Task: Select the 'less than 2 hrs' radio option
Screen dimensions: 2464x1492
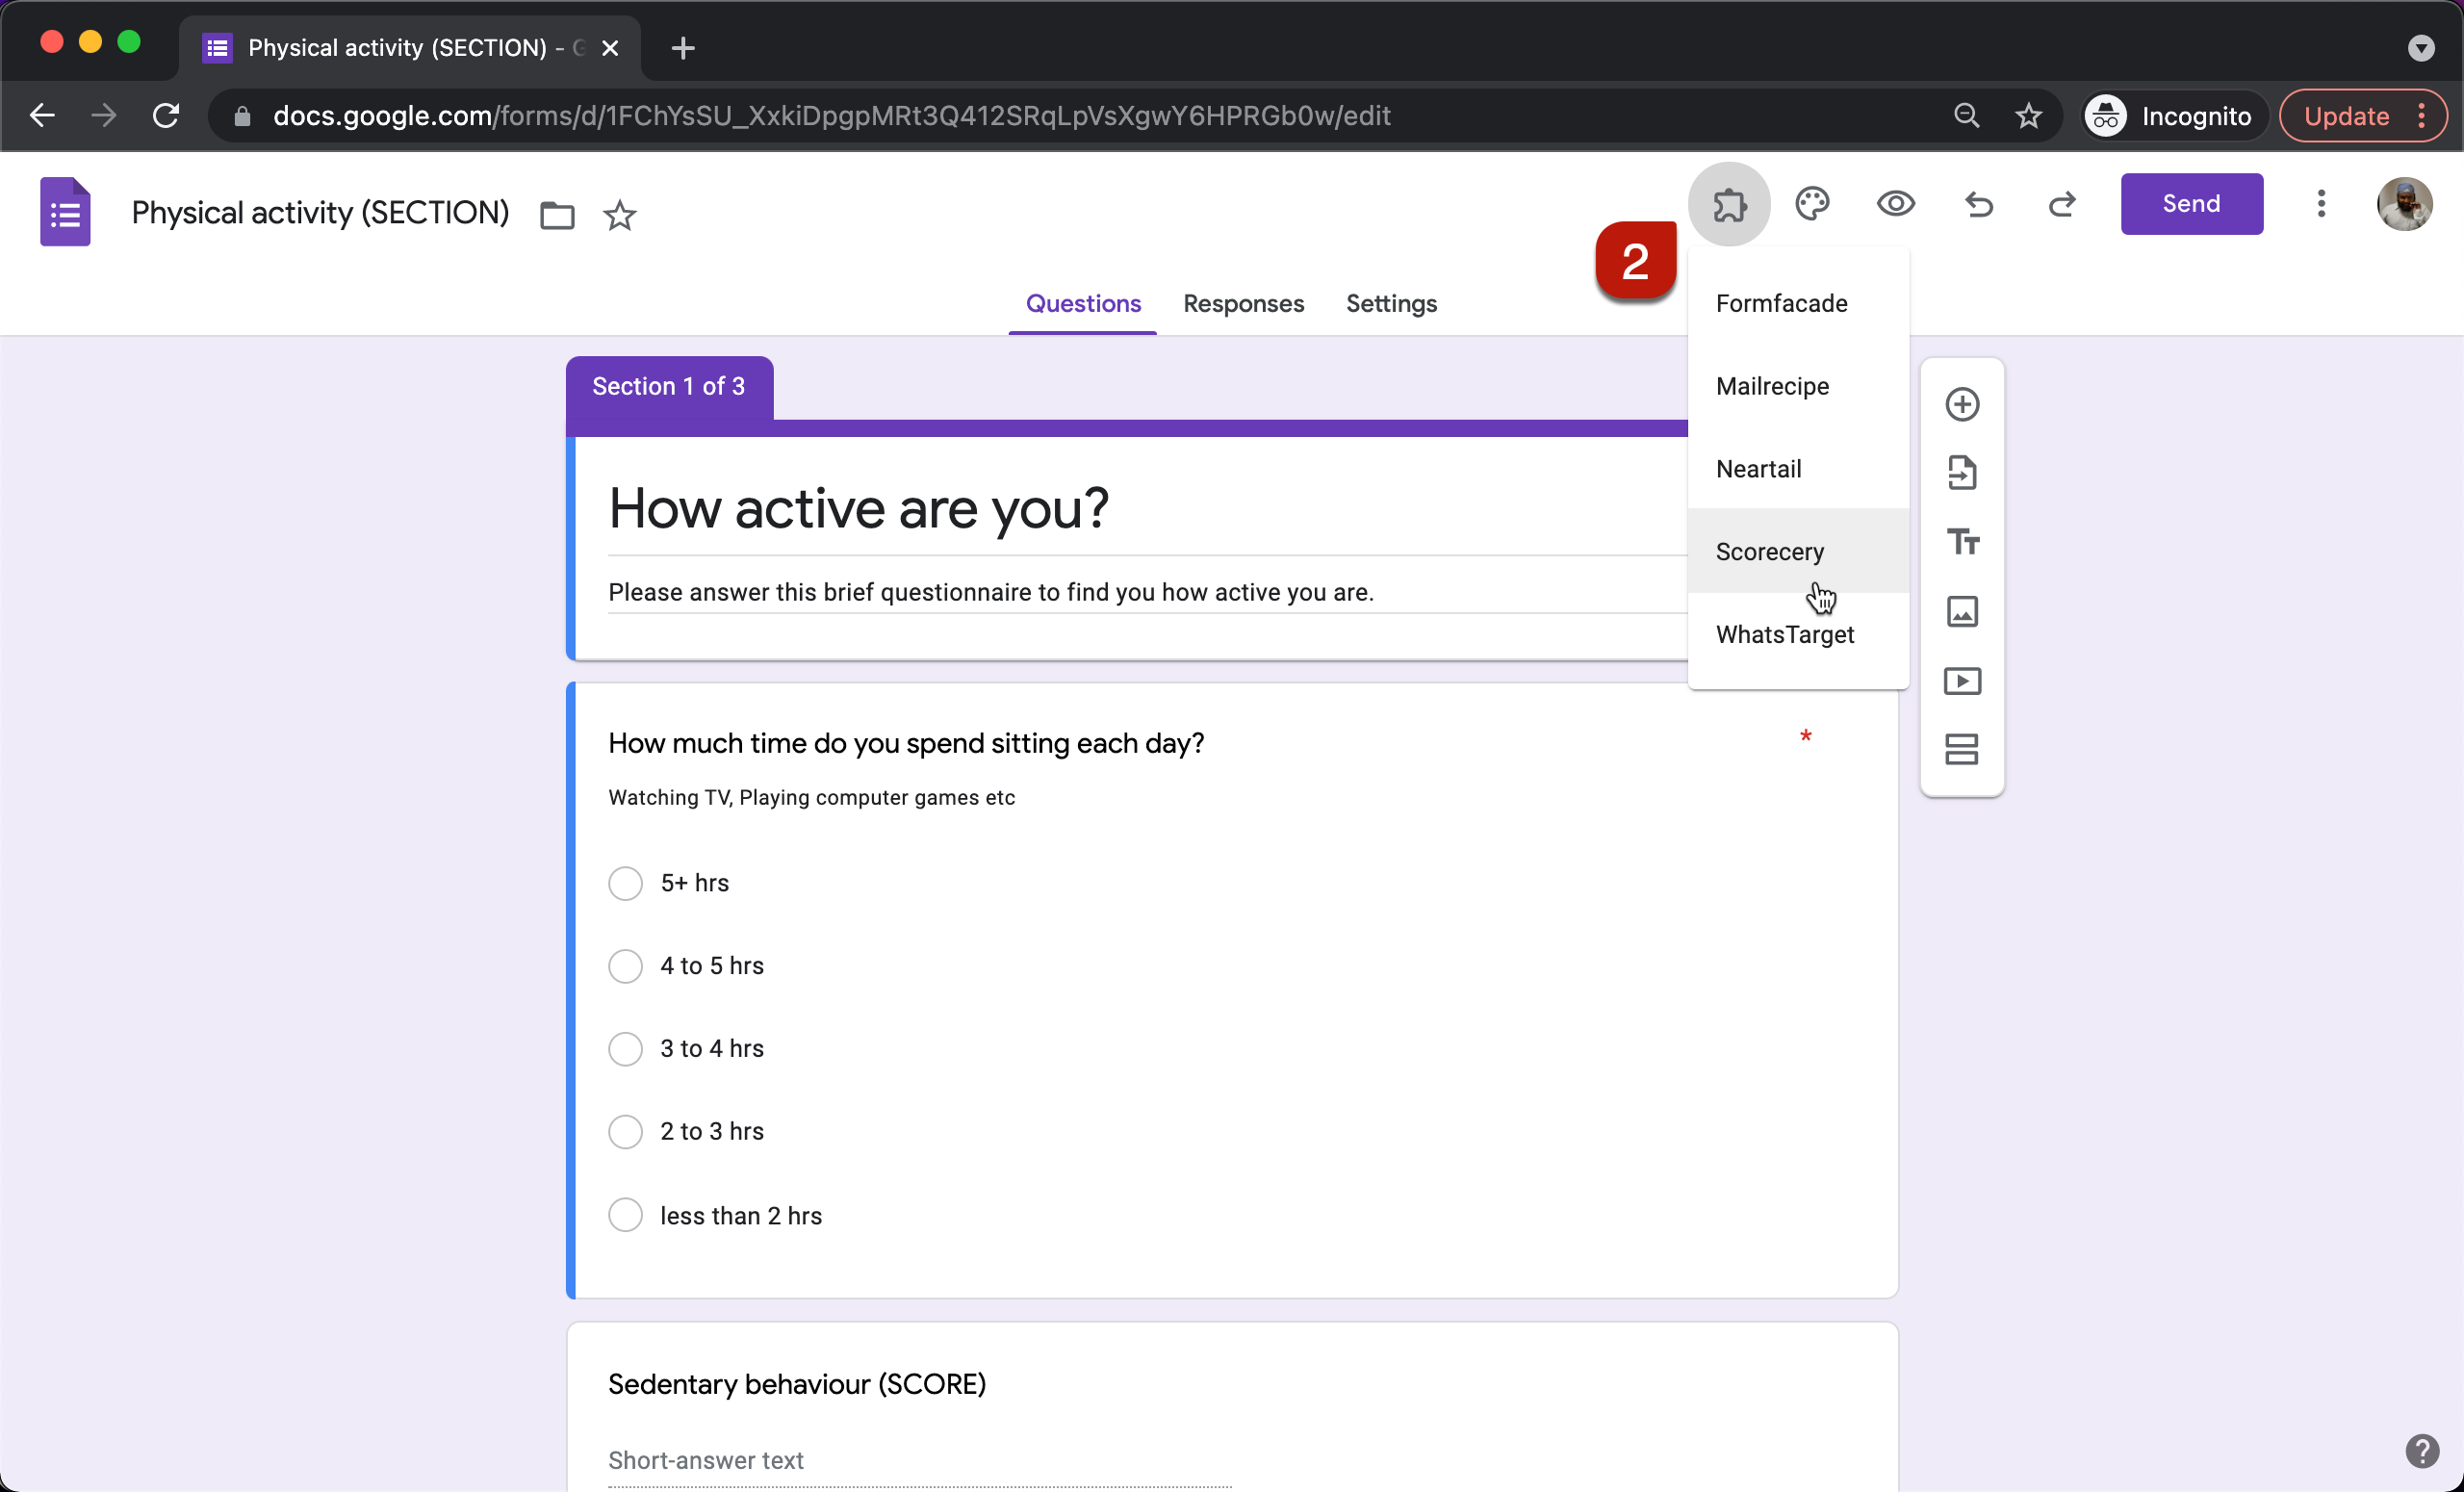Action: (625, 1215)
